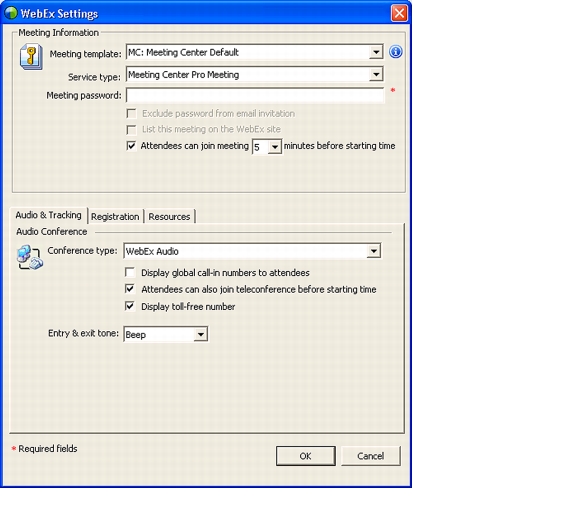Click the 'Required fields' note text
Image resolution: width=579 pixels, height=508 pixels.
[48, 449]
